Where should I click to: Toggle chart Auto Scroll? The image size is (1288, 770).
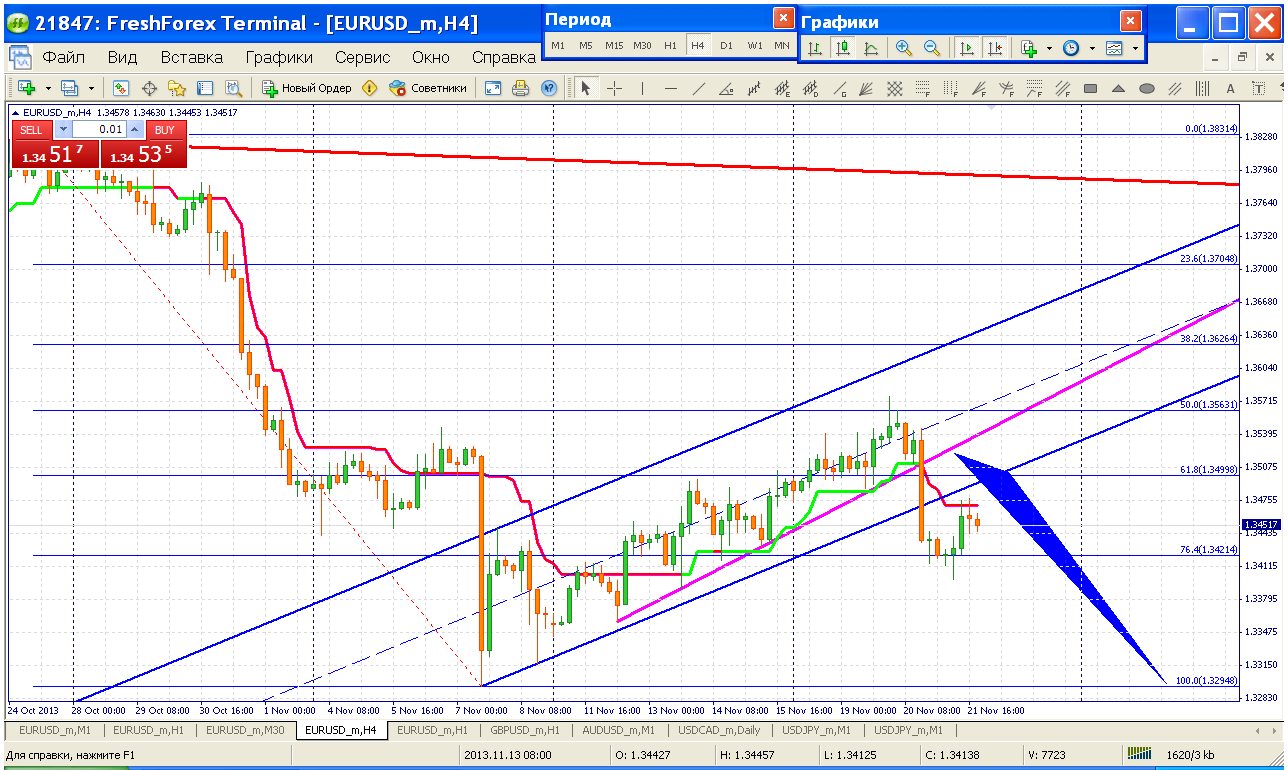966,47
